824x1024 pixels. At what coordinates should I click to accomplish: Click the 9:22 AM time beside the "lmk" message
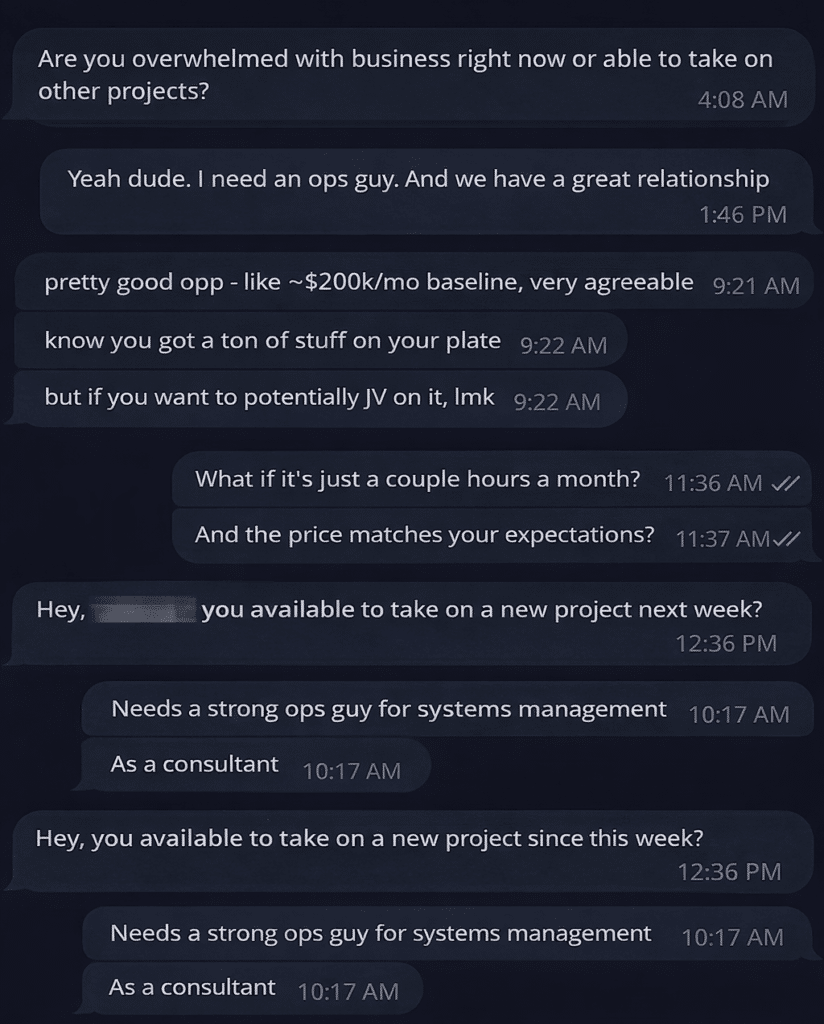556,401
